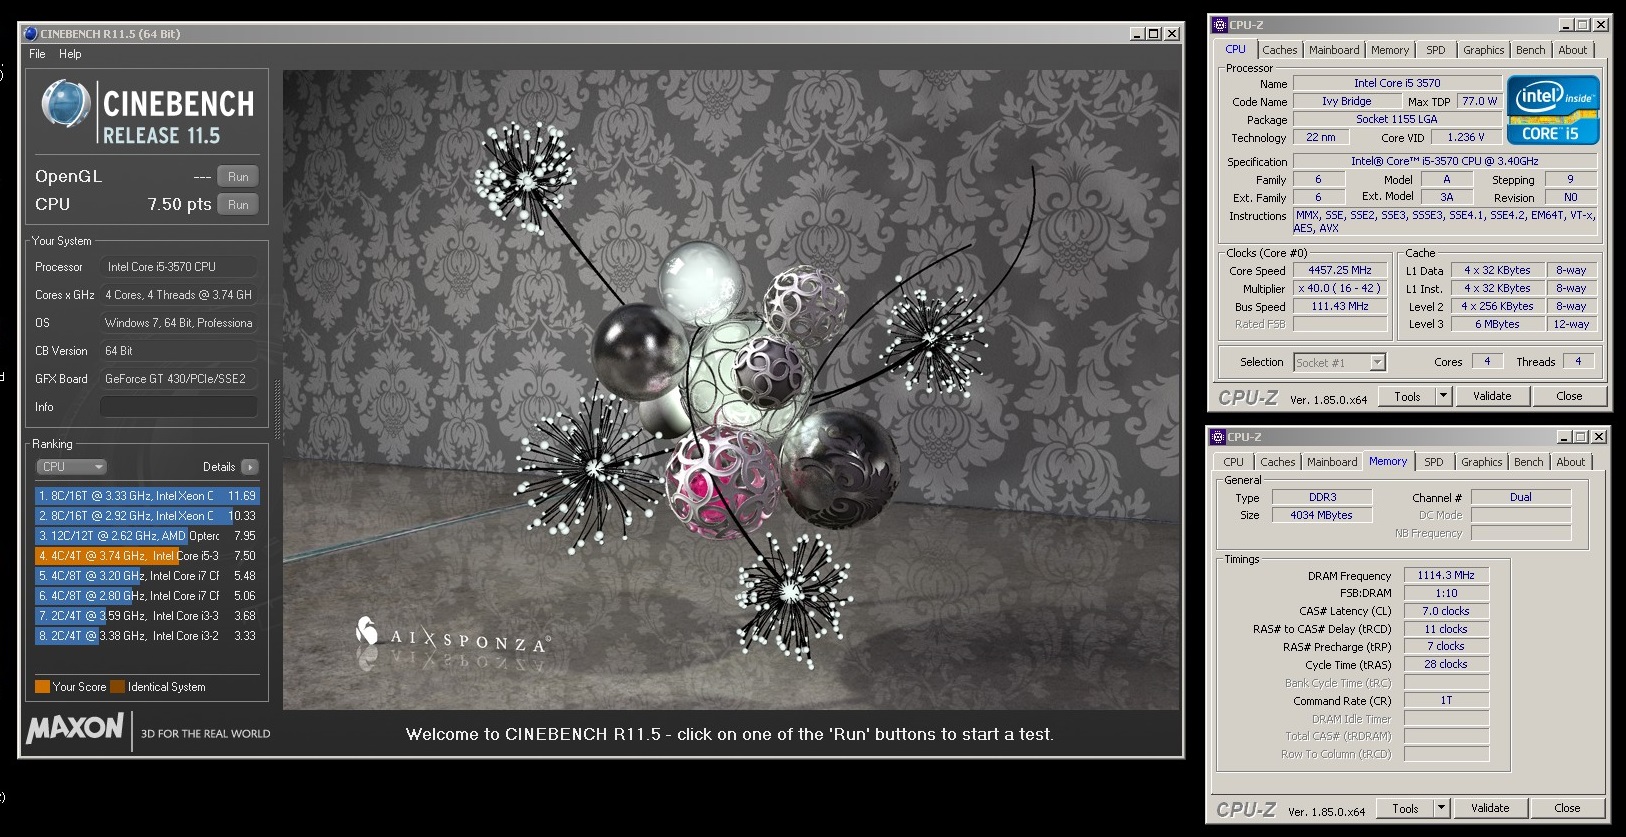Click the CAS# Latency 7.0 clocks value
This screenshot has height=837, width=1626.
pos(1446,611)
